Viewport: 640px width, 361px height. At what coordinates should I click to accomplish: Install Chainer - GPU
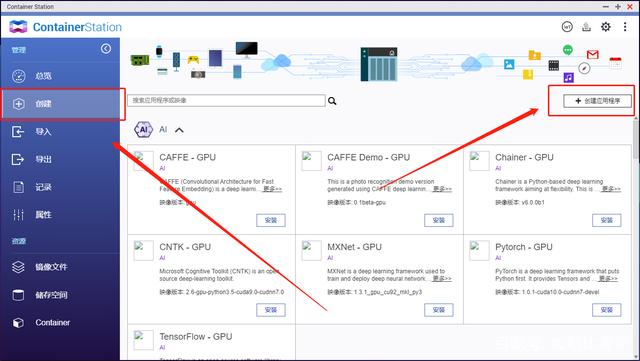[x=607, y=220]
